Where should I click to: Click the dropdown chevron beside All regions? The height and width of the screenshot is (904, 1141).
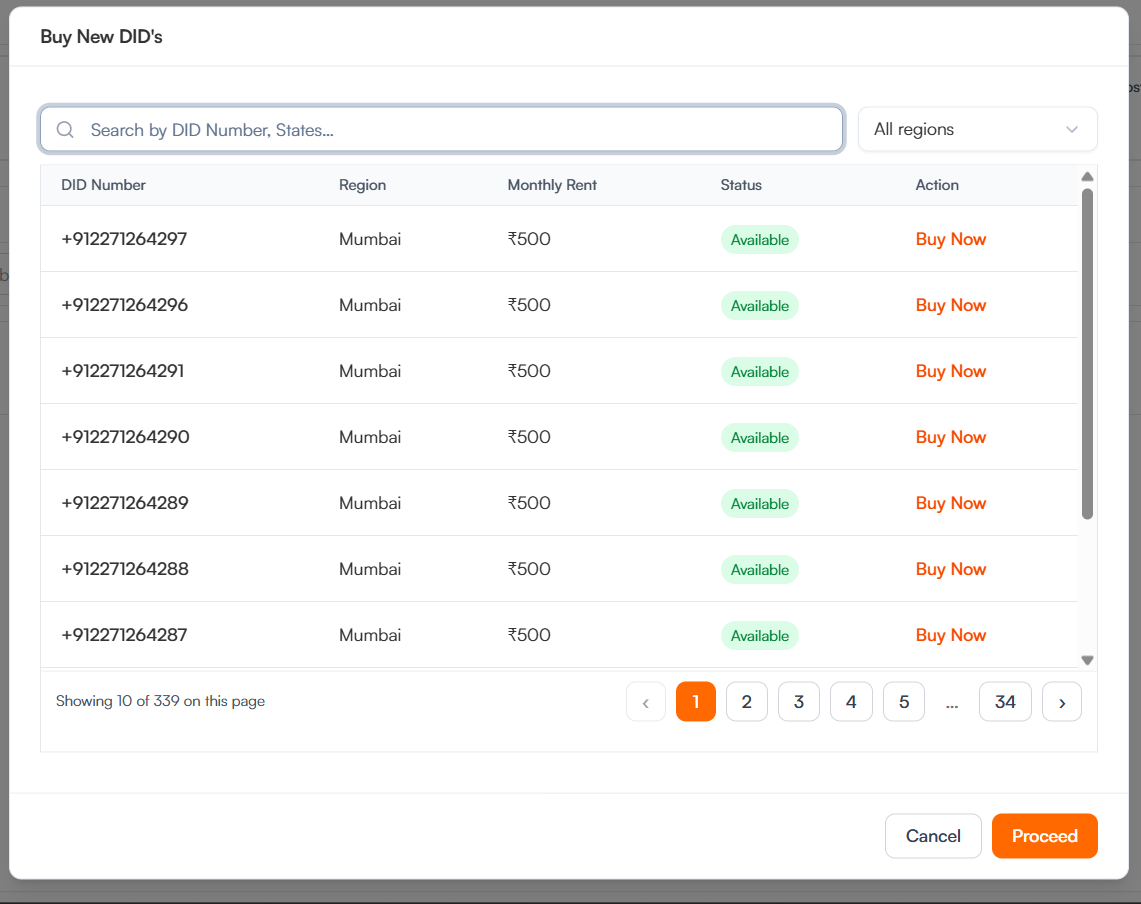1072,130
